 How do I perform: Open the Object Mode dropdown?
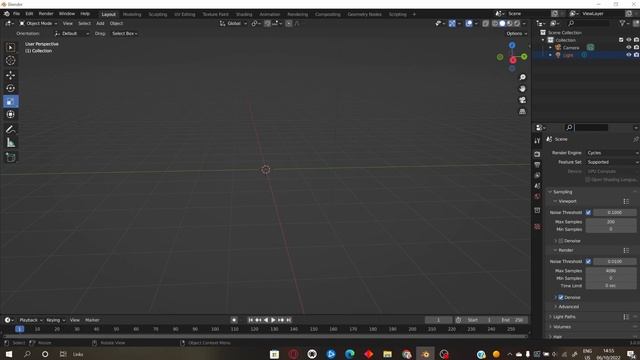coord(38,24)
